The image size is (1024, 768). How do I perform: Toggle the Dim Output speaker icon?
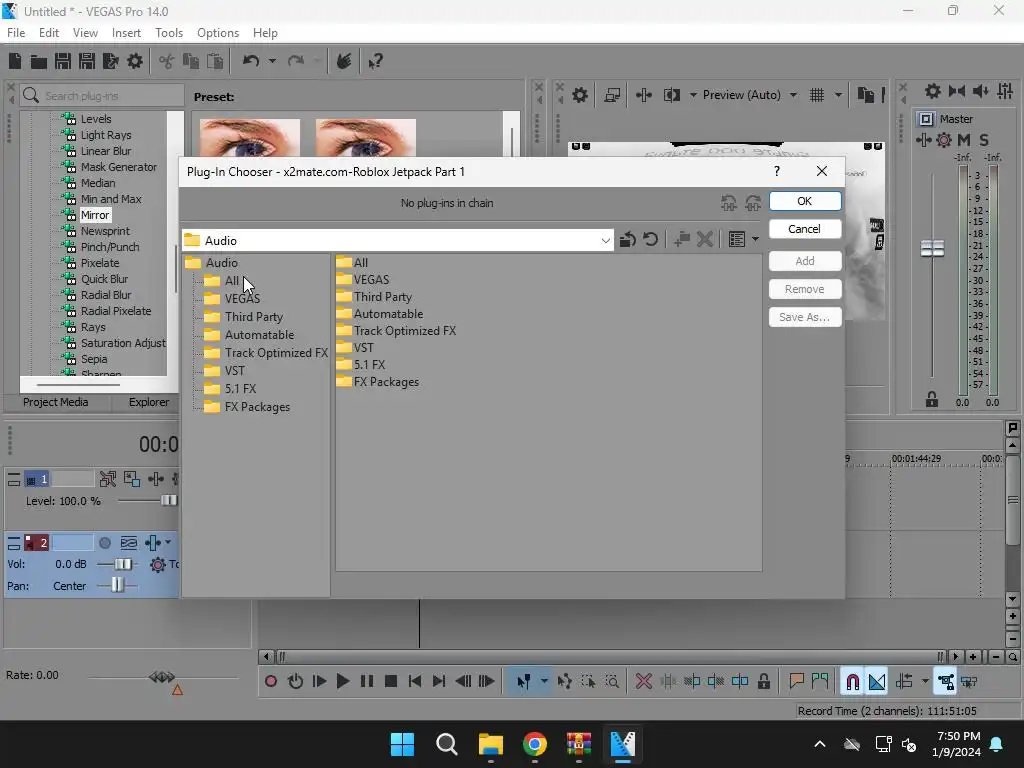click(x=980, y=91)
